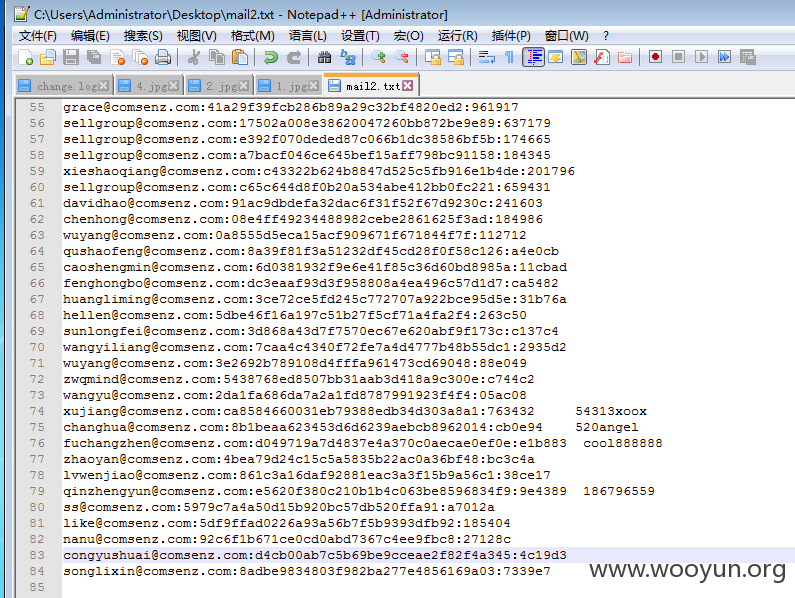Image resolution: width=795 pixels, height=598 pixels.
Task: Click the Zoom Out icon
Action: click(402, 57)
